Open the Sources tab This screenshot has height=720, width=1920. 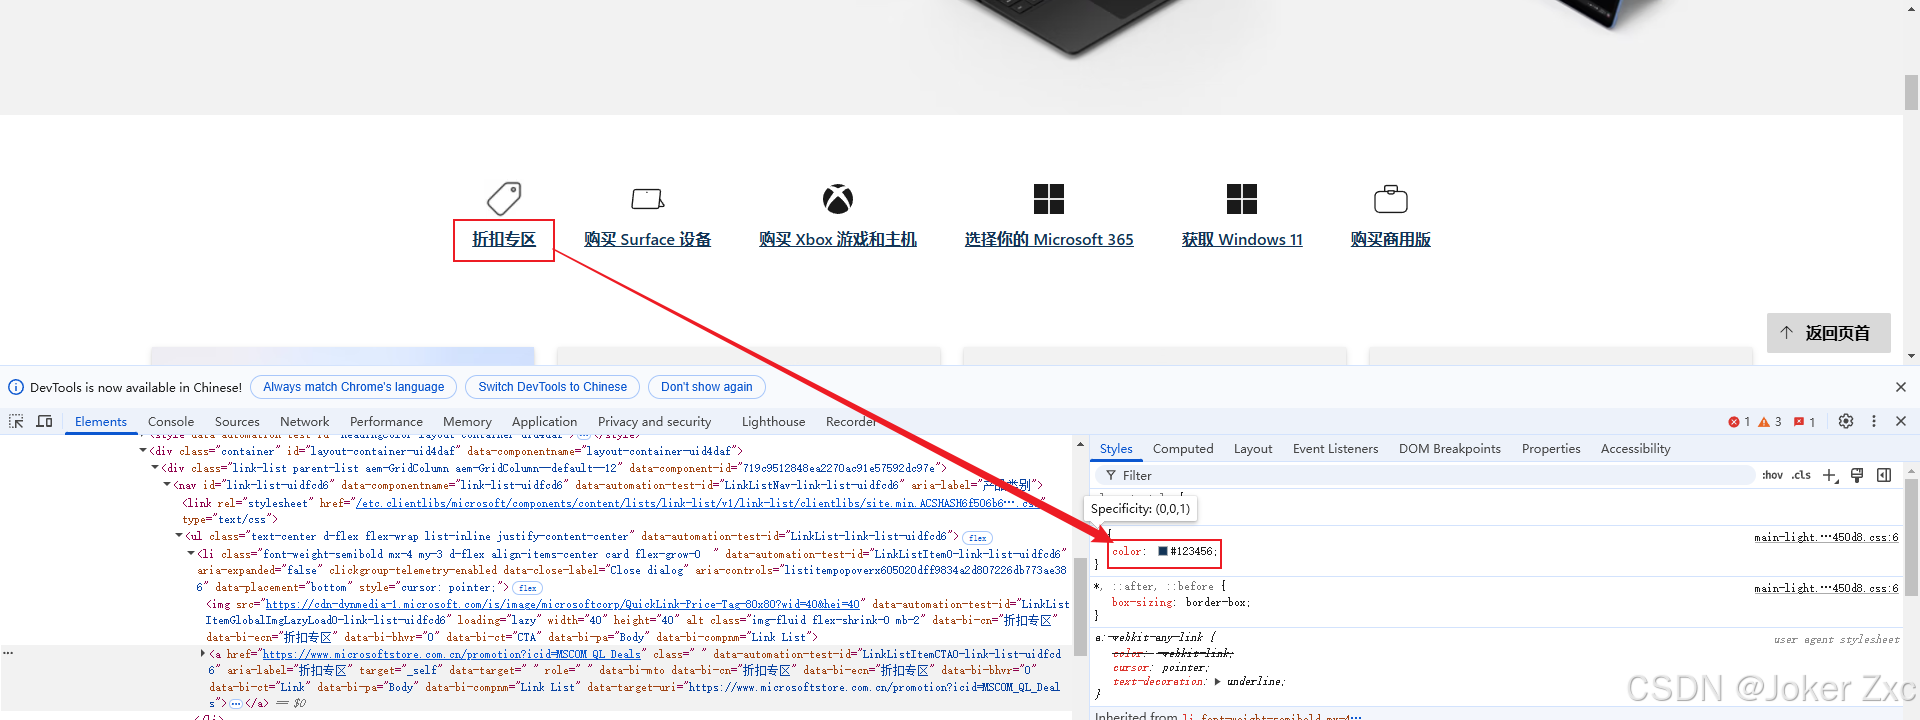click(237, 422)
